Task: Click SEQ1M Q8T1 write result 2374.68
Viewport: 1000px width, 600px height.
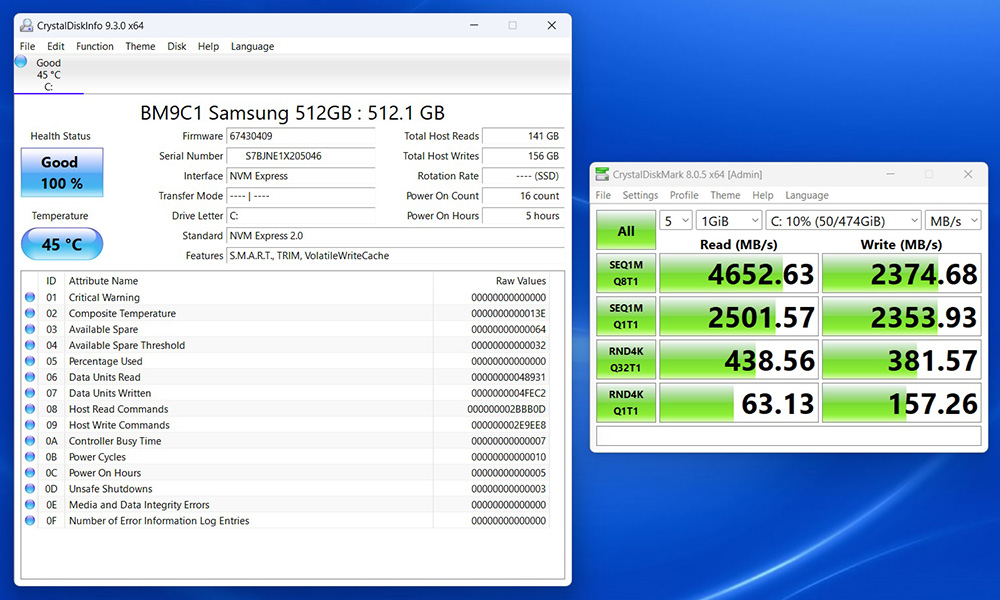Action: (x=901, y=273)
